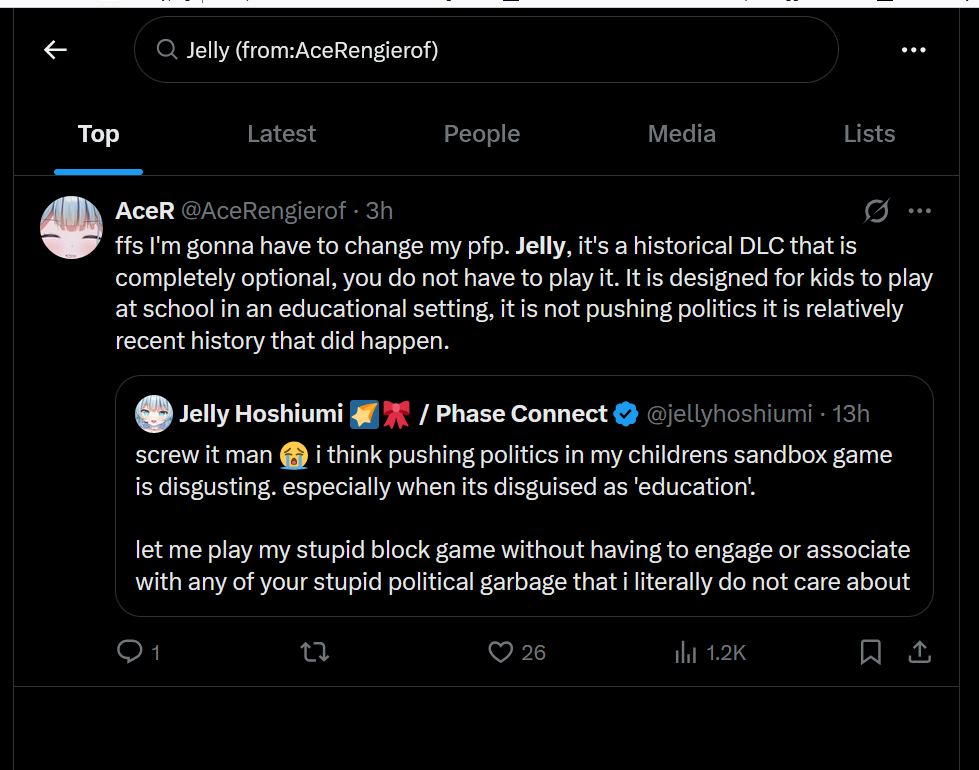Reply to AceR's tweet

(x=131, y=652)
